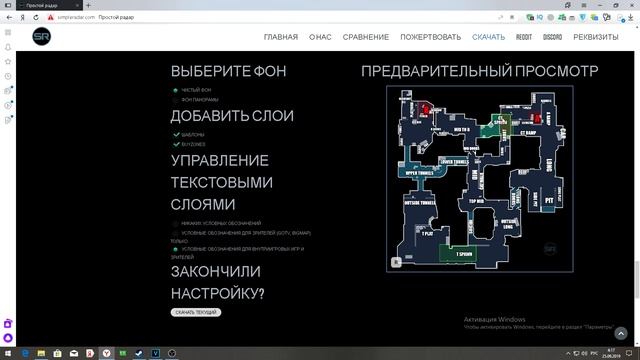The width and height of the screenshot is (640, 360).
Task: Click the РУС input language indicator
Action: 594,353
